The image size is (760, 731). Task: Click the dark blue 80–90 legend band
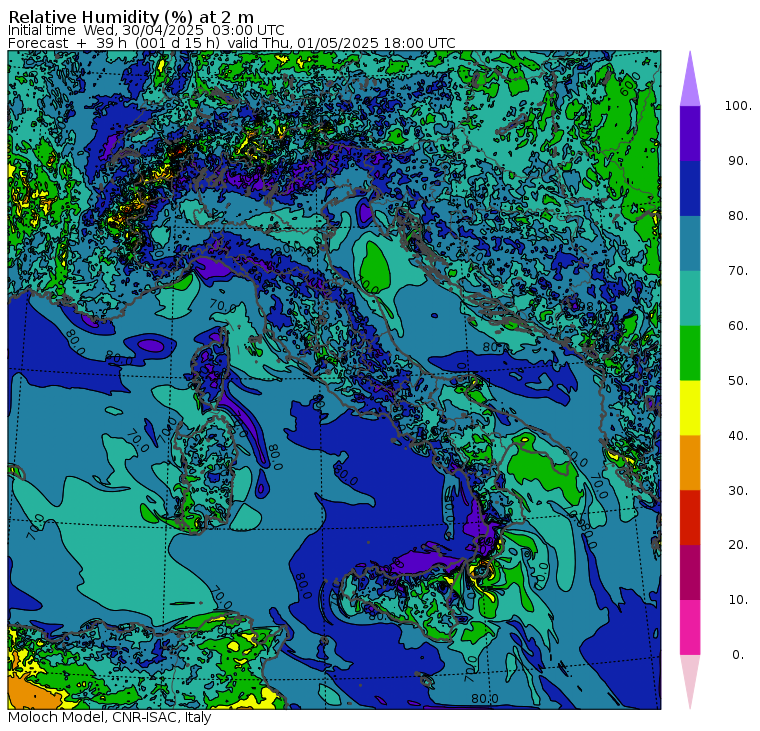point(690,188)
